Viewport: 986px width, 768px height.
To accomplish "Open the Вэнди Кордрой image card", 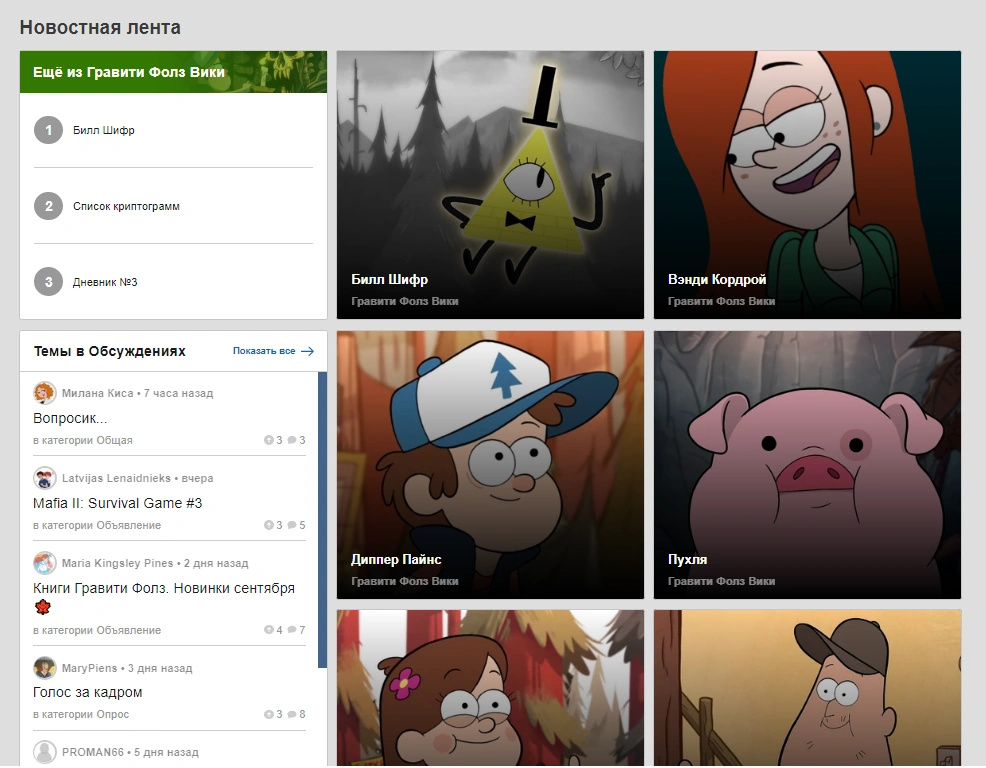I will coord(807,185).
